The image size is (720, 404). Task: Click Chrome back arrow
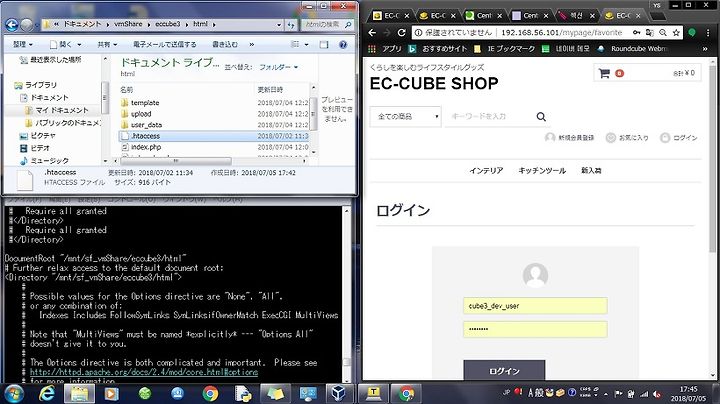tap(372, 33)
